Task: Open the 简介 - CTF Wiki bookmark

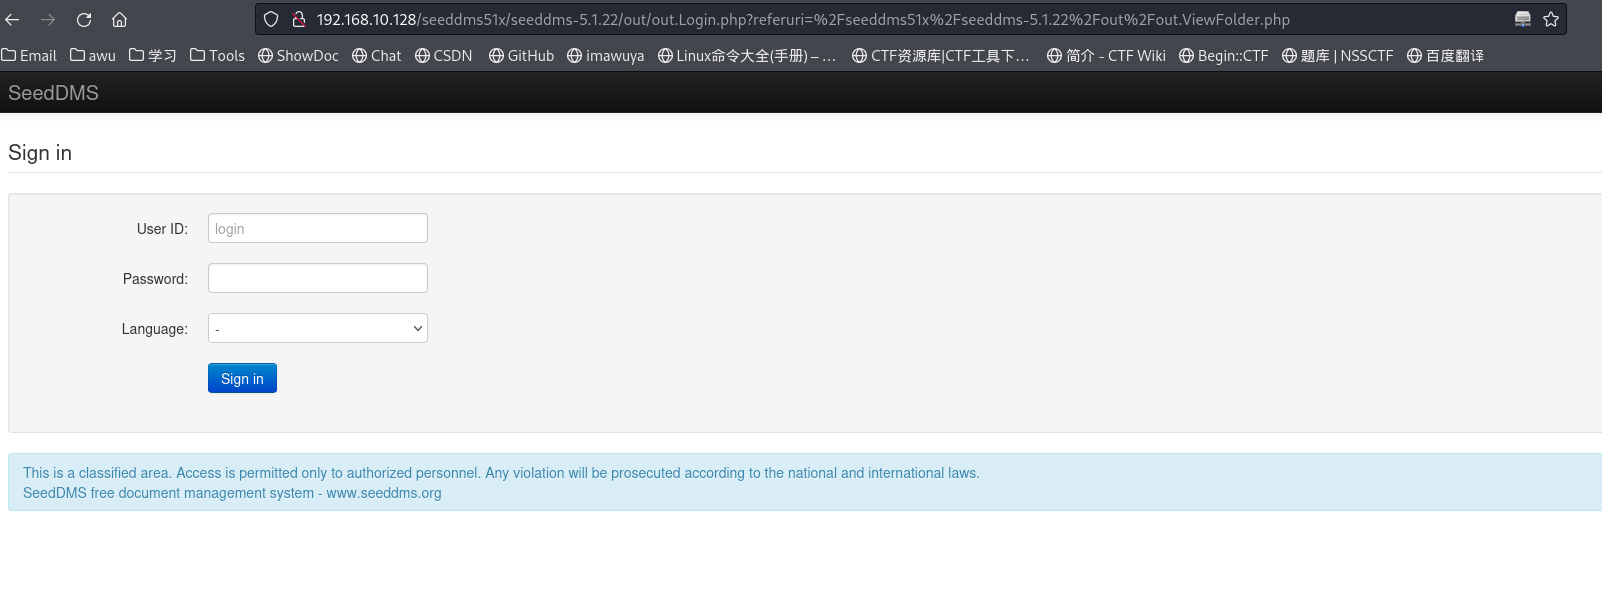Action: tap(1106, 56)
